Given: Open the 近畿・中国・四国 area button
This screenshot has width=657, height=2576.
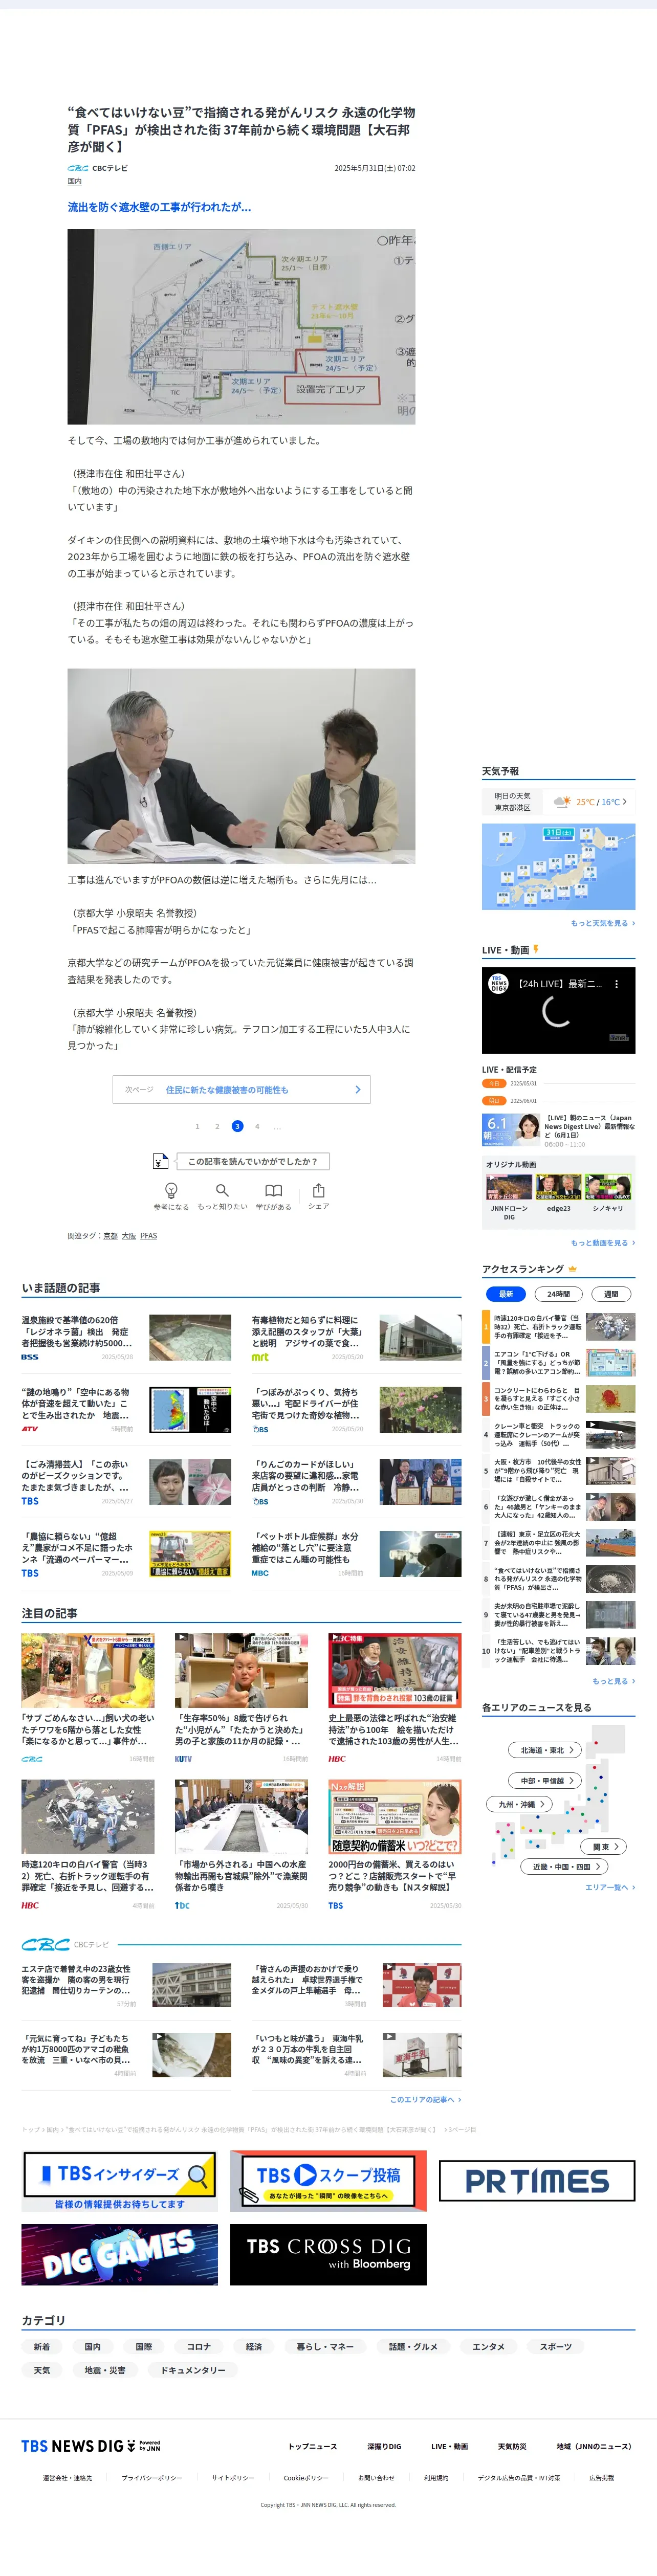Looking at the screenshot, I should point(564,1866).
